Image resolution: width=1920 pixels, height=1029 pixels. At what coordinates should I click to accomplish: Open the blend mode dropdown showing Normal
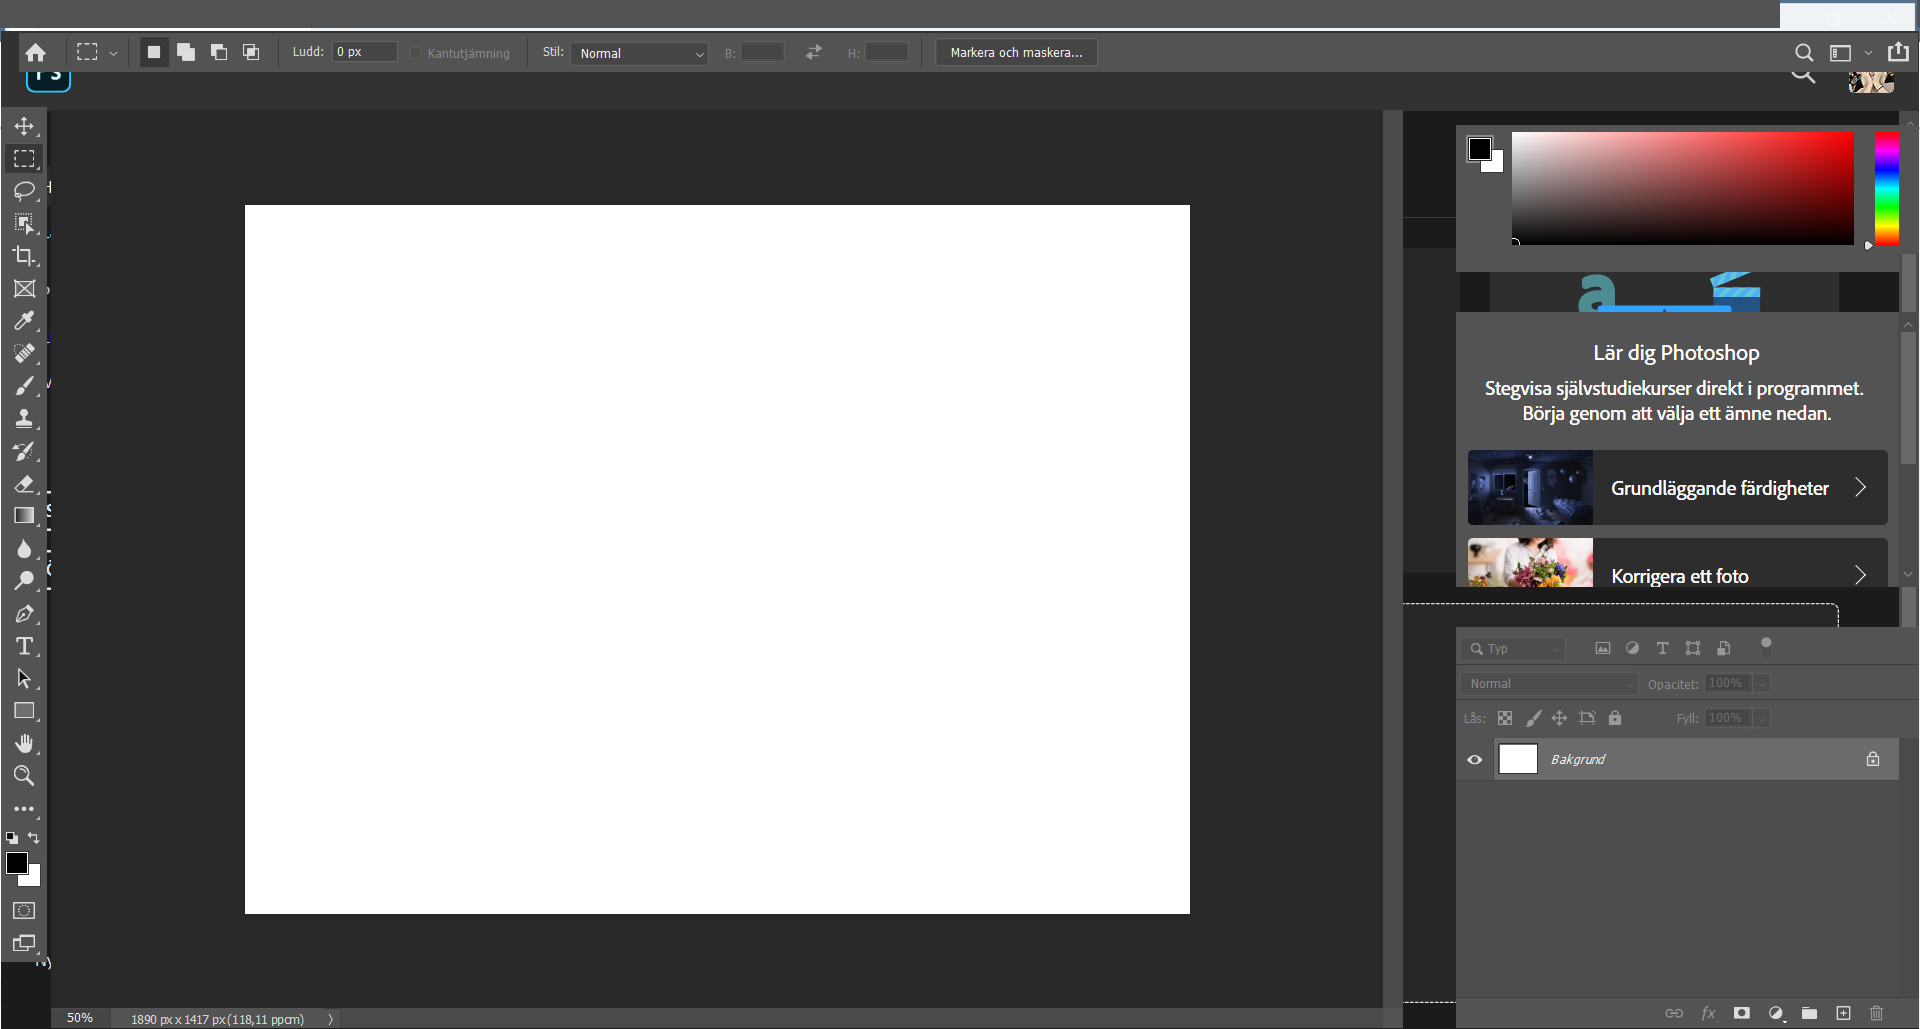pyautogui.click(x=1548, y=683)
